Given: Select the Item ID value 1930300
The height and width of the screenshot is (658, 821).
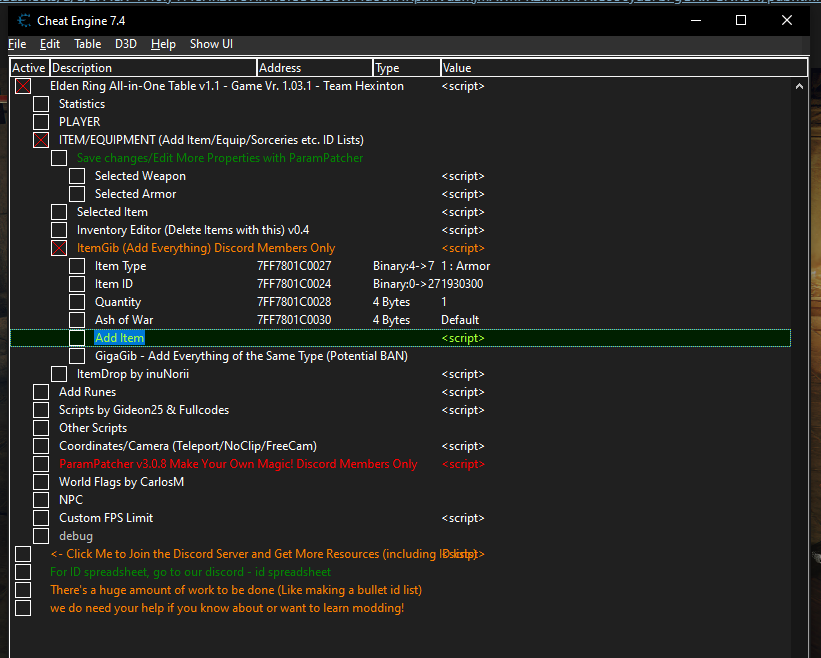Looking at the screenshot, I should pos(462,284).
